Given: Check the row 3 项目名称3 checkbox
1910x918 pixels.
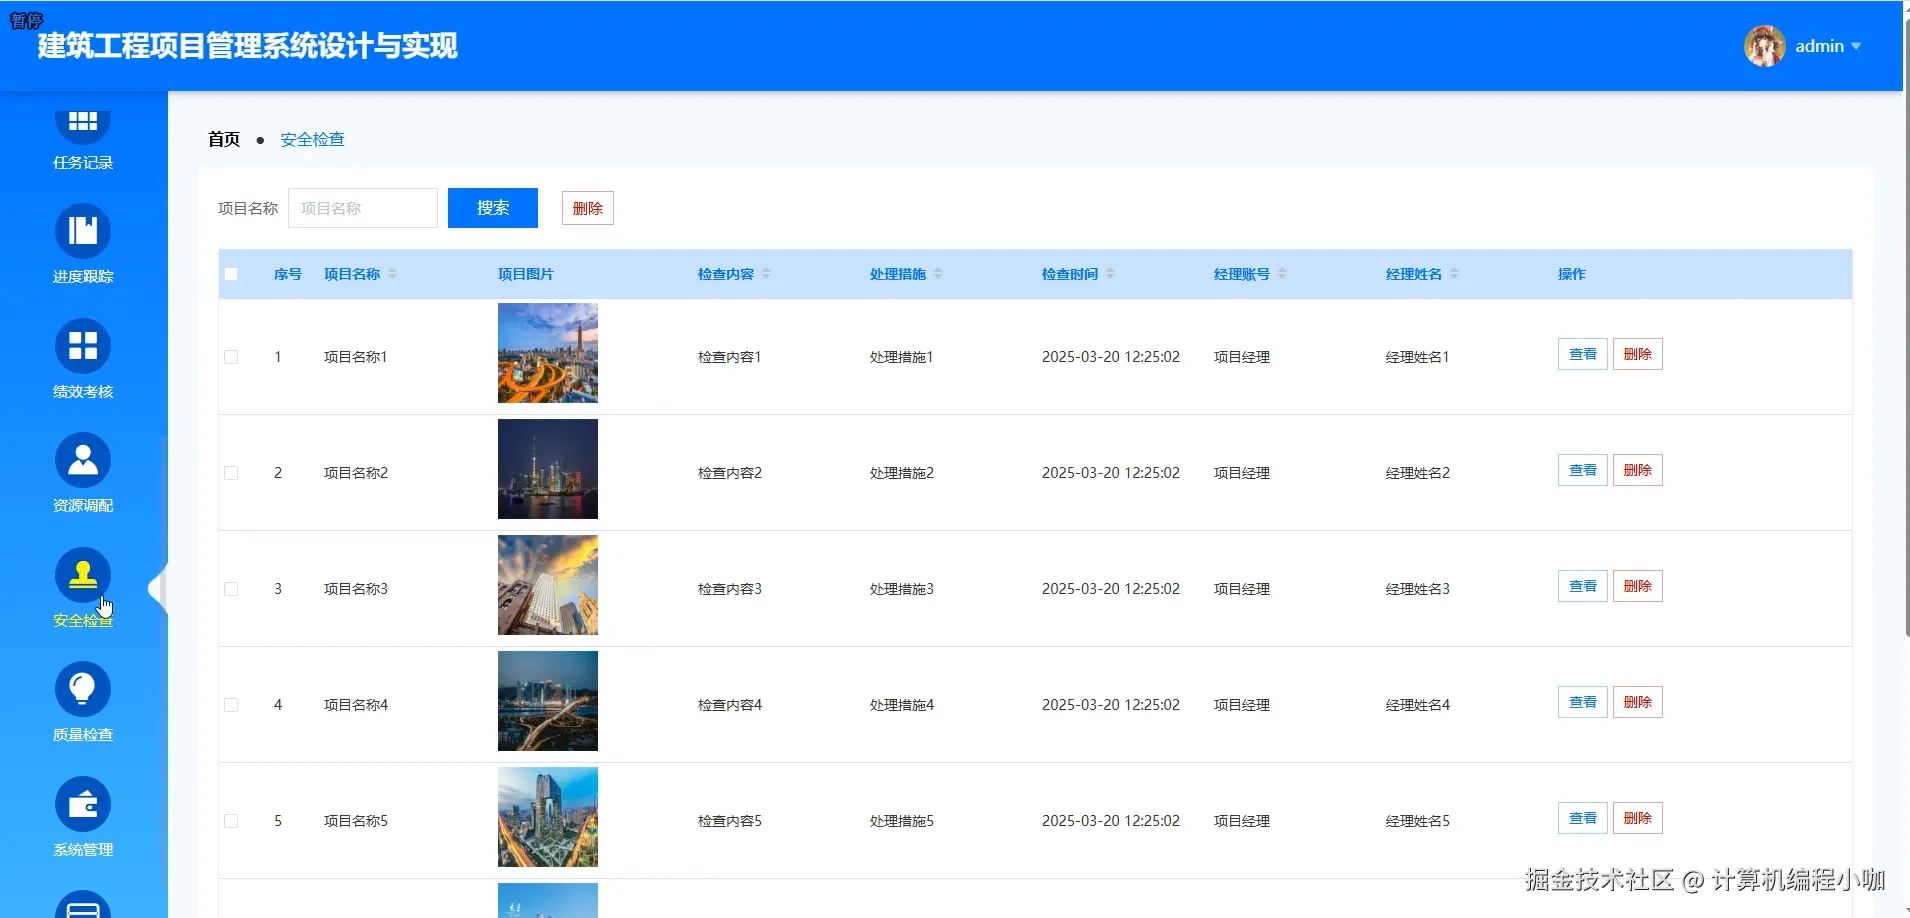Looking at the screenshot, I should [x=231, y=589].
